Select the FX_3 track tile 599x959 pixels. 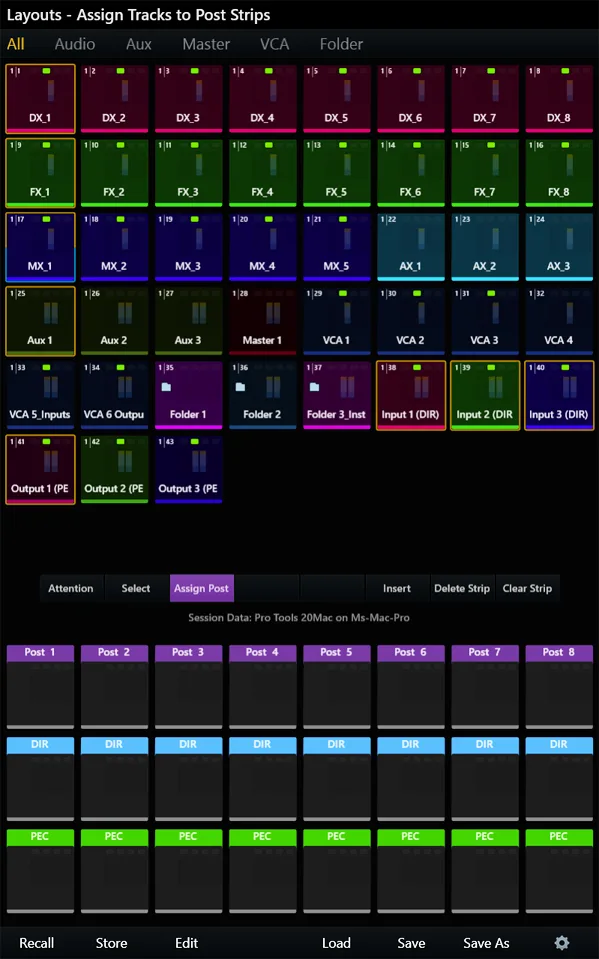(188, 172)
